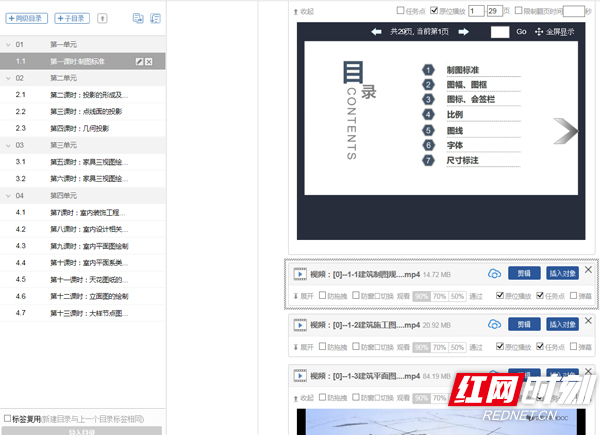Set 90% watch threshold for the 1-1 video
600x435 pixels.
(x=421, y=297)
